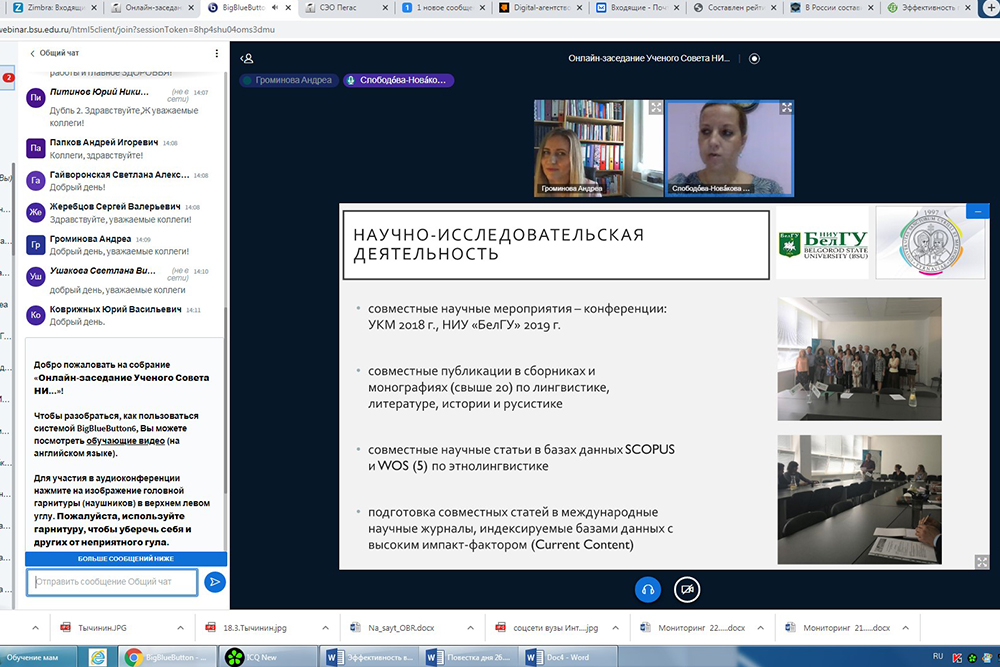The width and height of the screenshot is (1000, 667).
Task: Click the headset audio button
Action: tap(647, 590)
